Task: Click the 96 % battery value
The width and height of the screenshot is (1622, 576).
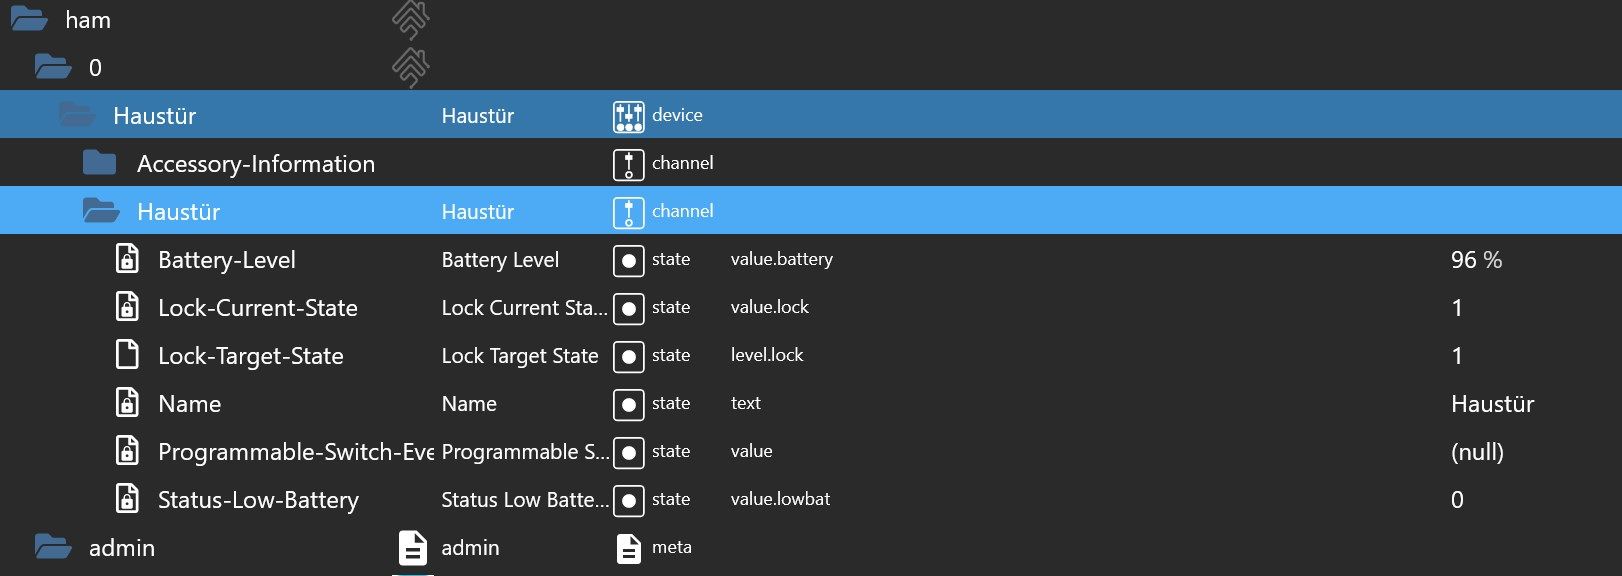Action: pos(1476,260)
